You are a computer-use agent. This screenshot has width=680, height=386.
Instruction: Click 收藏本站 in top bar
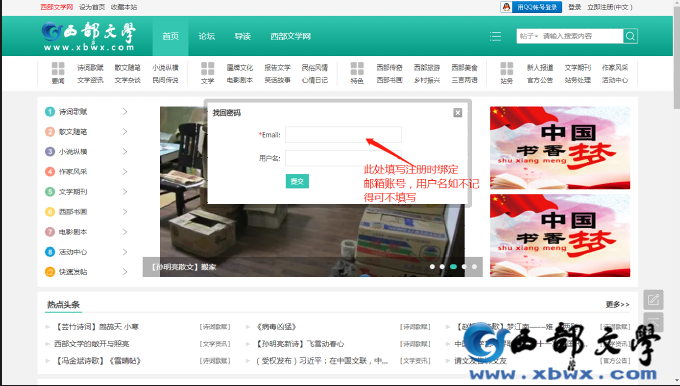click(x=124, y=7)
